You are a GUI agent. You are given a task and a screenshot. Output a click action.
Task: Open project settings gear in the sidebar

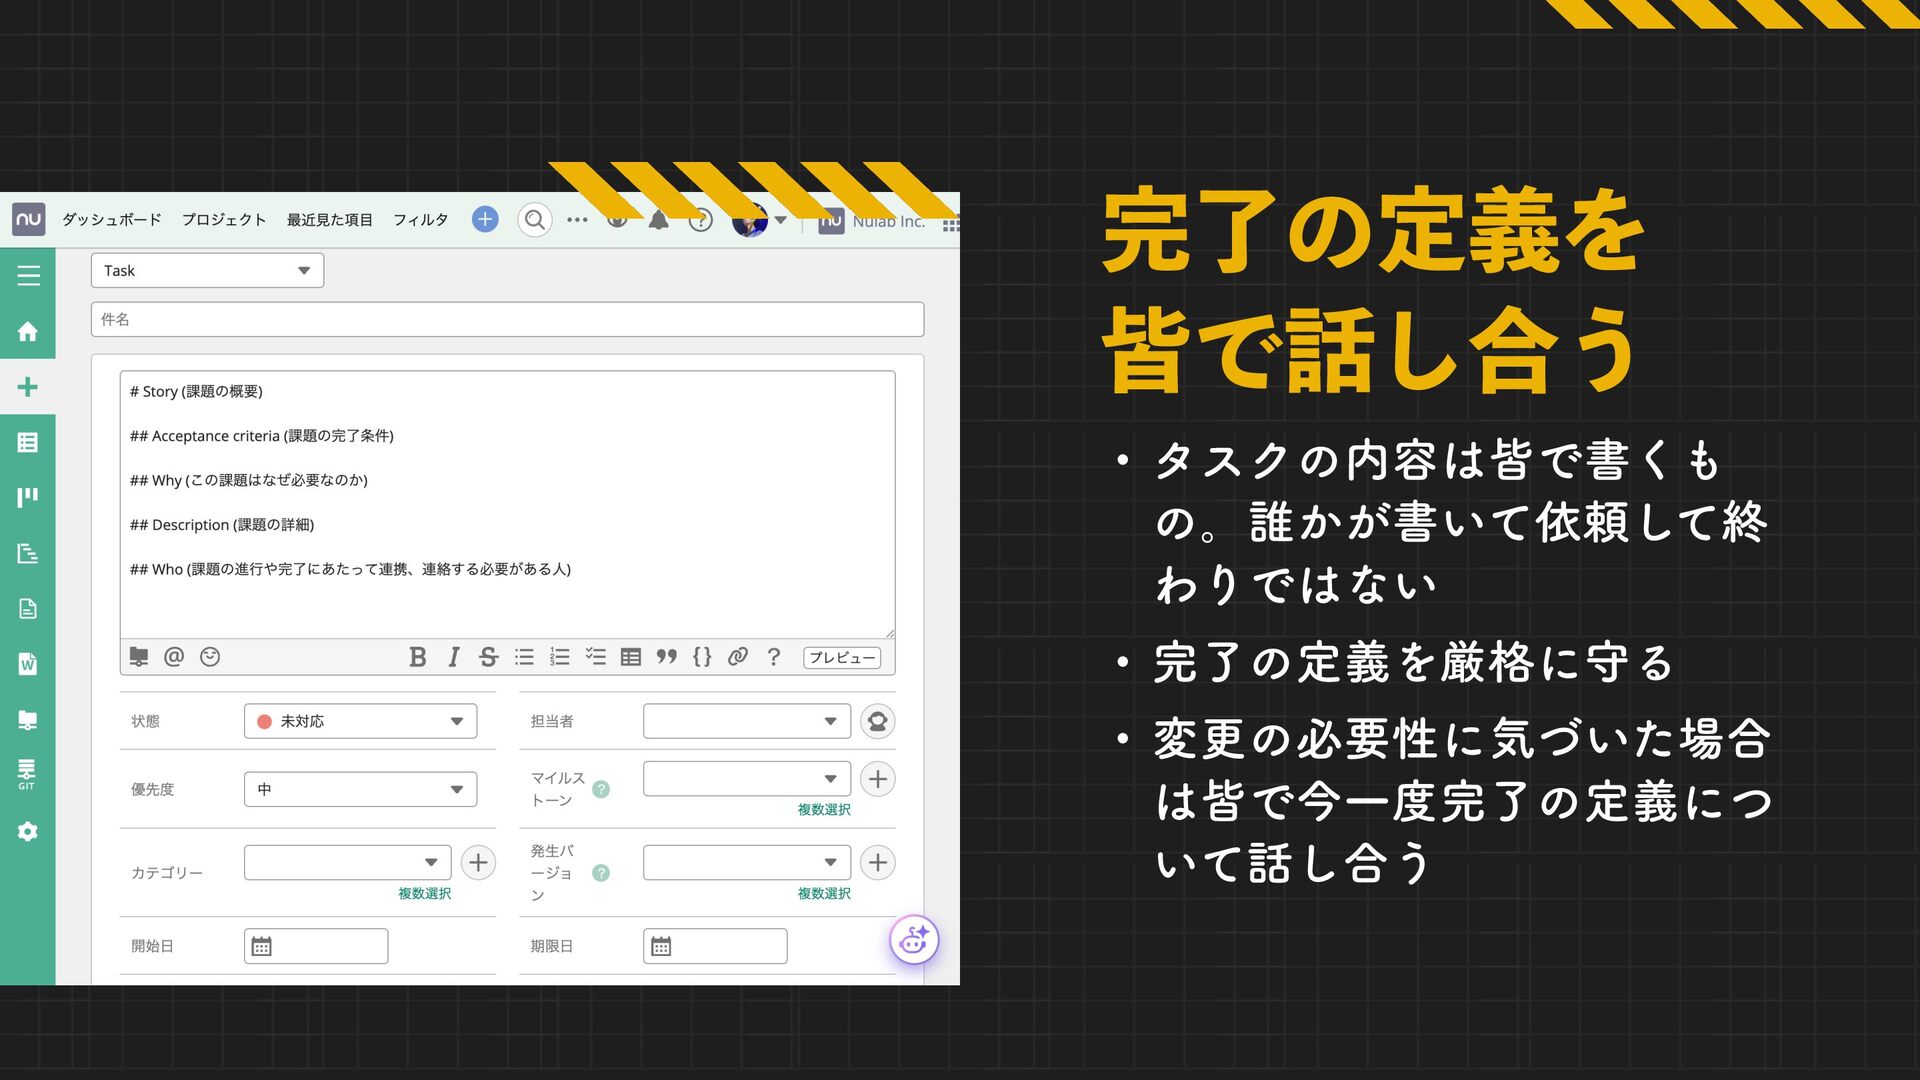[x=27, y=832]
